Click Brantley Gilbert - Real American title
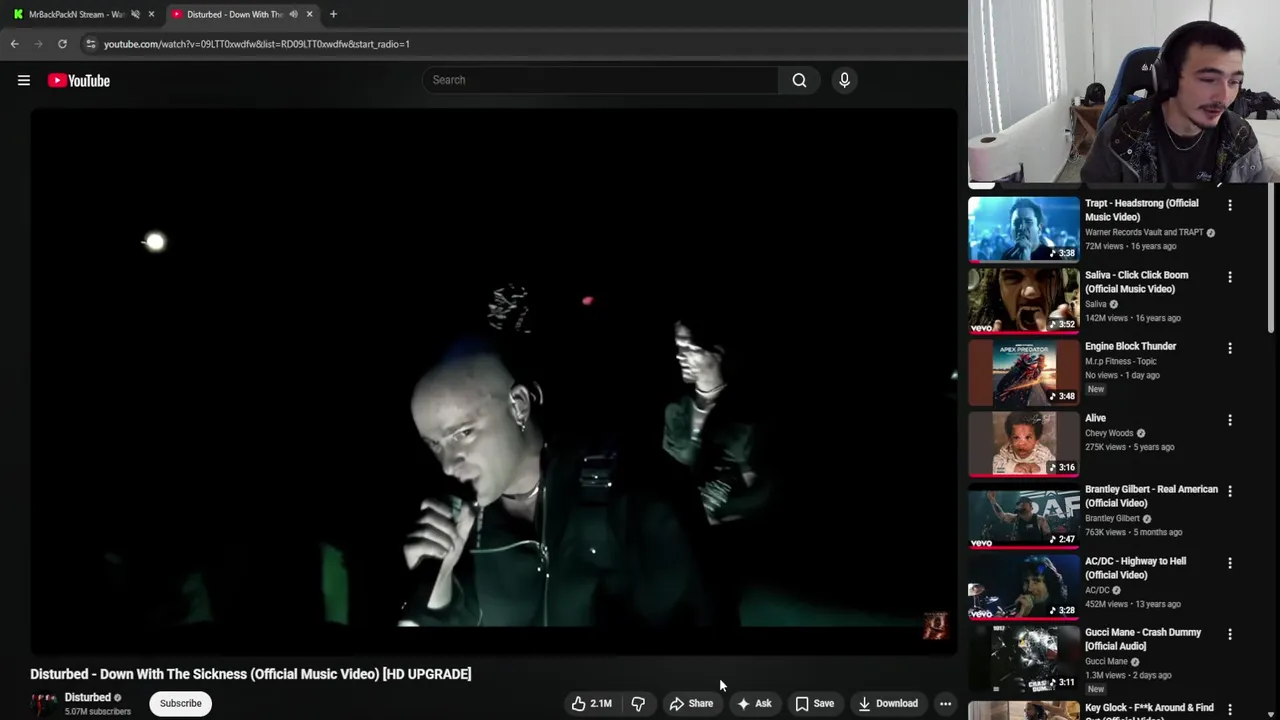The image size is (1280, 720). point(1151,496)
